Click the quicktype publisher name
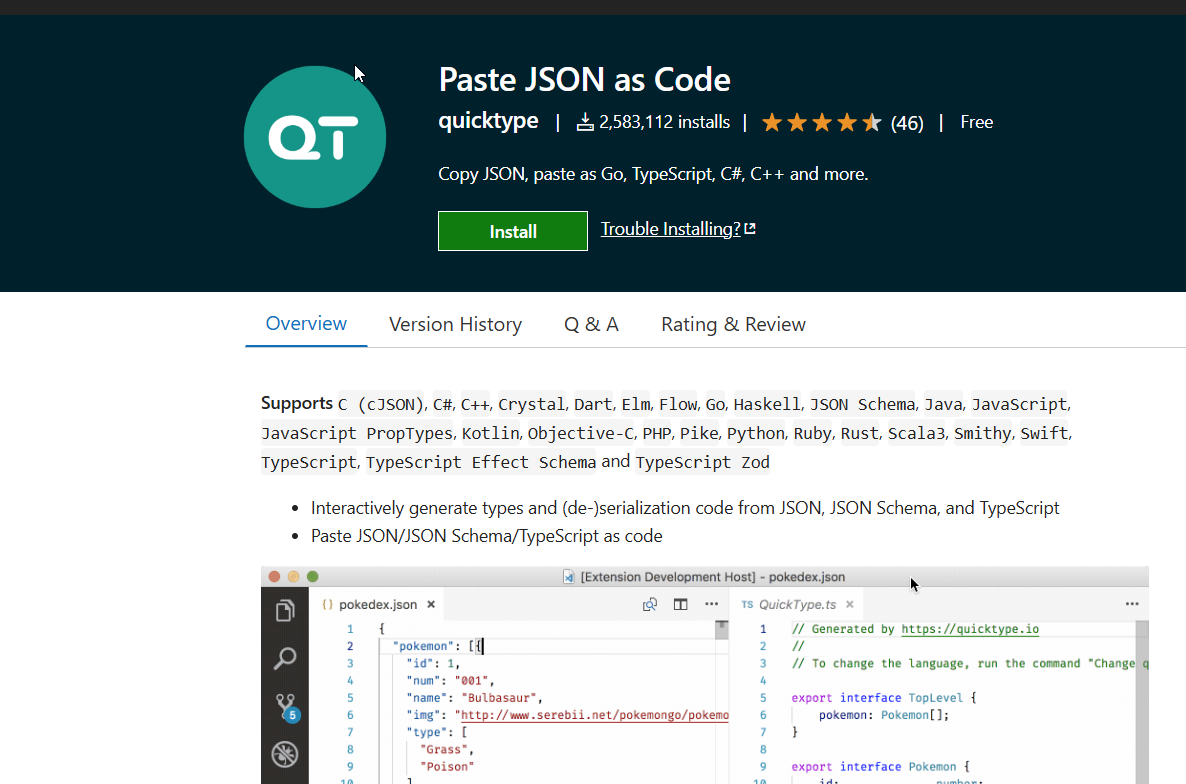 (488, 121)
